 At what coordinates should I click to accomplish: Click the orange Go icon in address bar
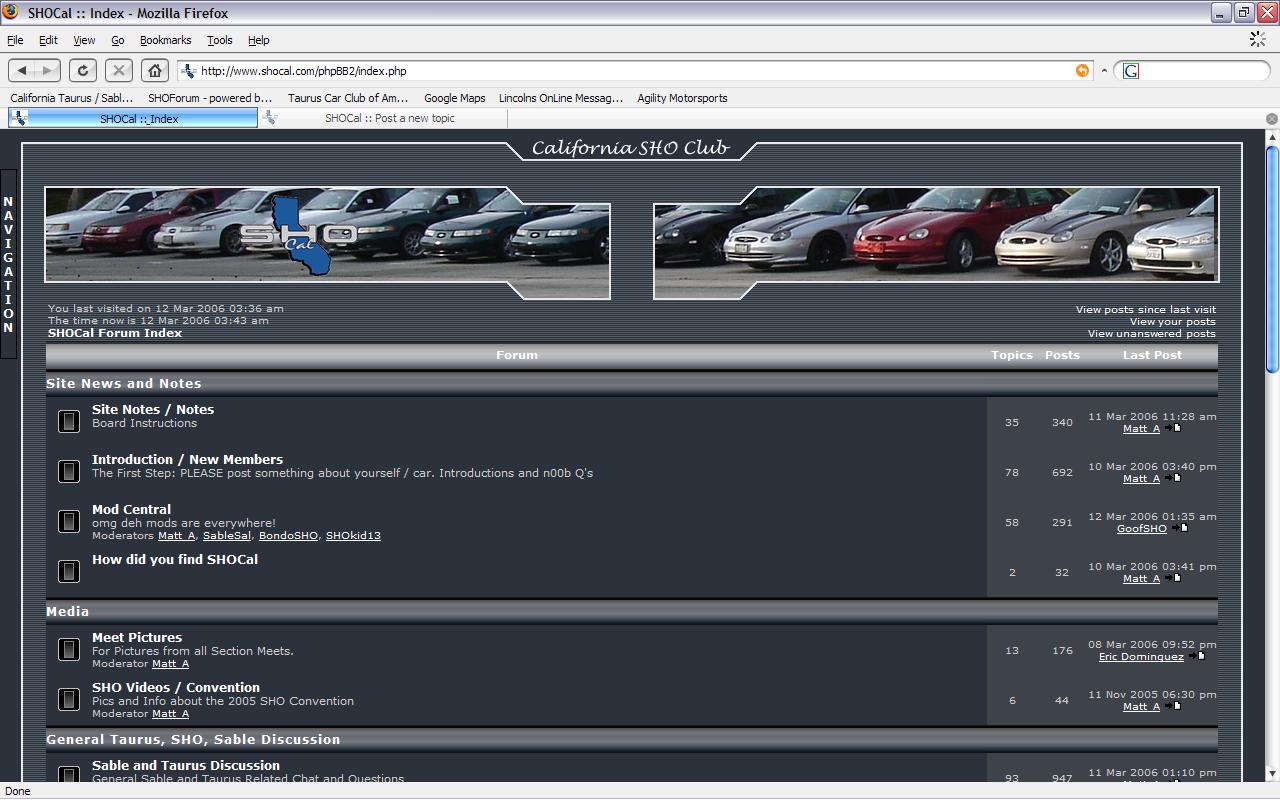pyautogui.click(x=1082, y=71)
